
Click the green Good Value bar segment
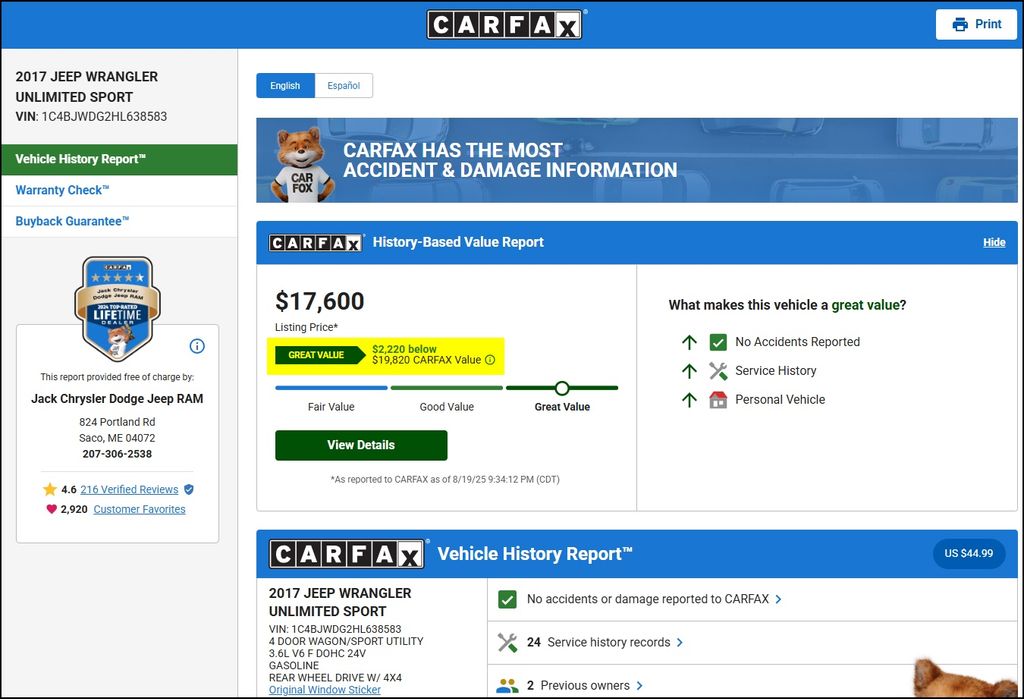point(447,388)
